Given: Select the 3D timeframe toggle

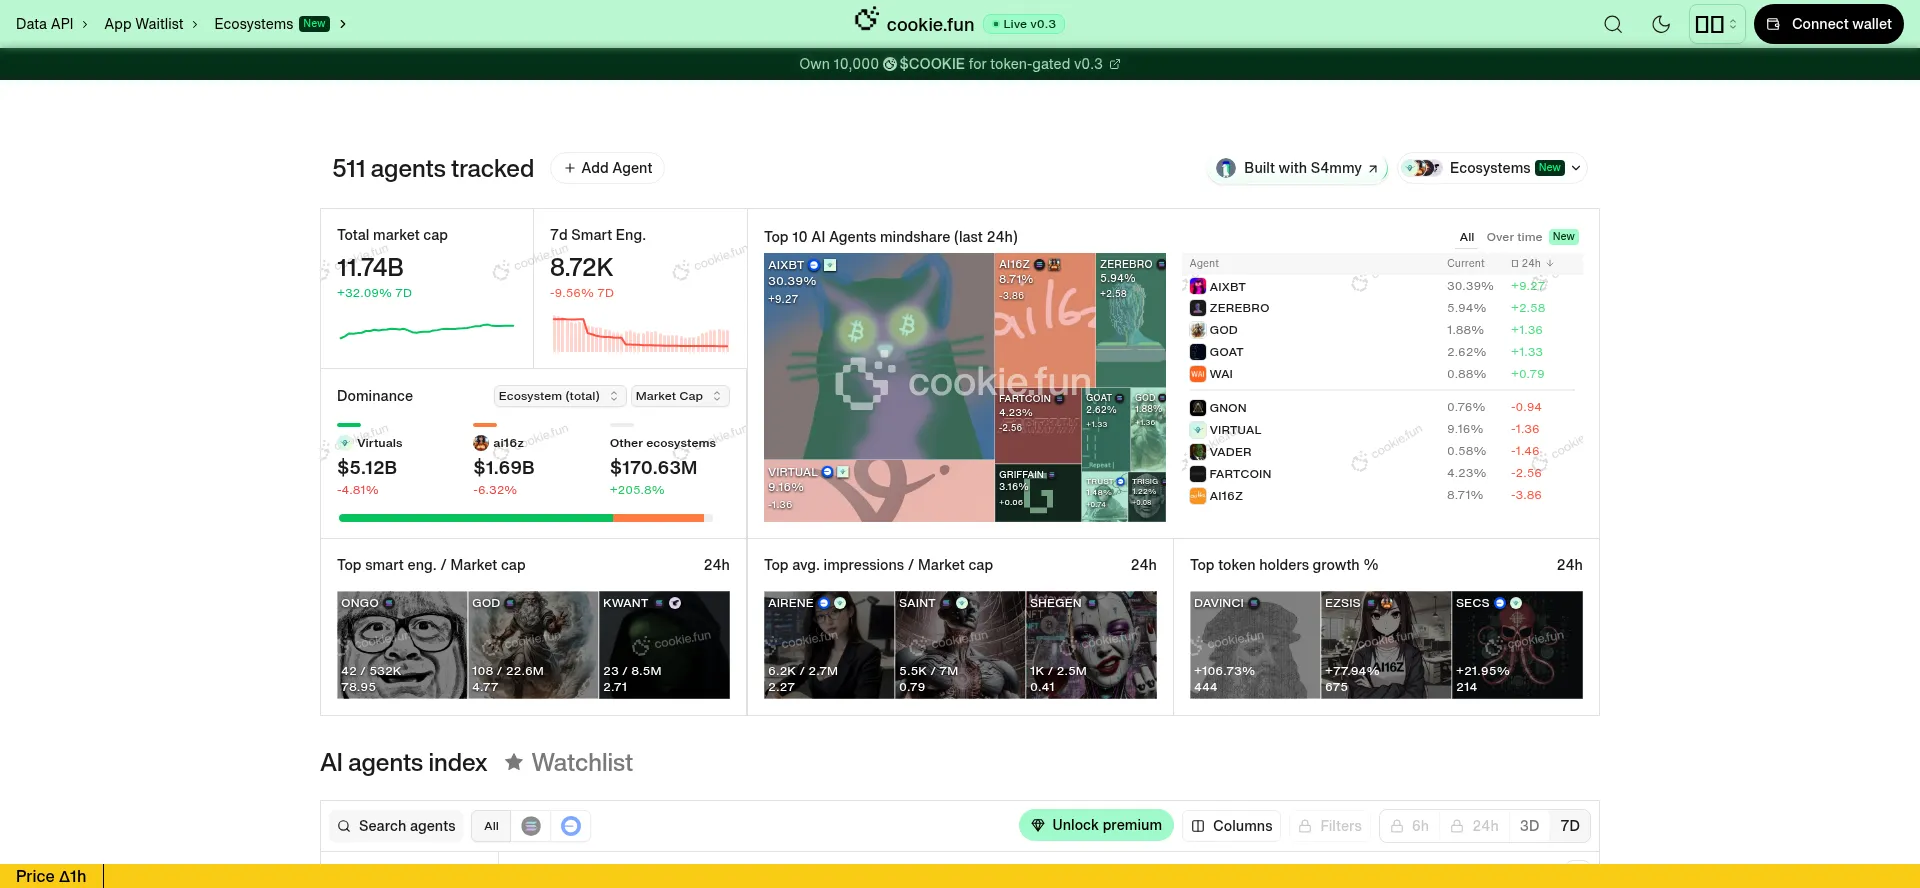Looking at the screenshot, I should point(1528,826).
